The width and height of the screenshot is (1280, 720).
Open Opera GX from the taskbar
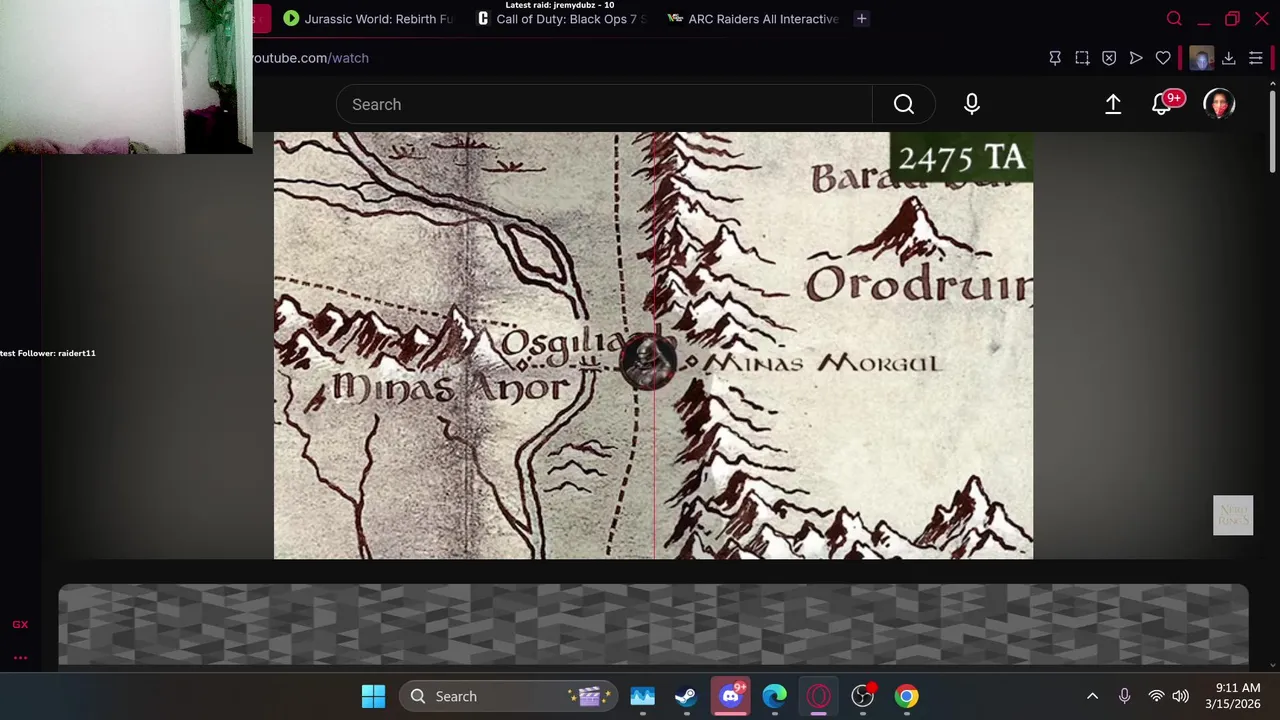[819, 696]
